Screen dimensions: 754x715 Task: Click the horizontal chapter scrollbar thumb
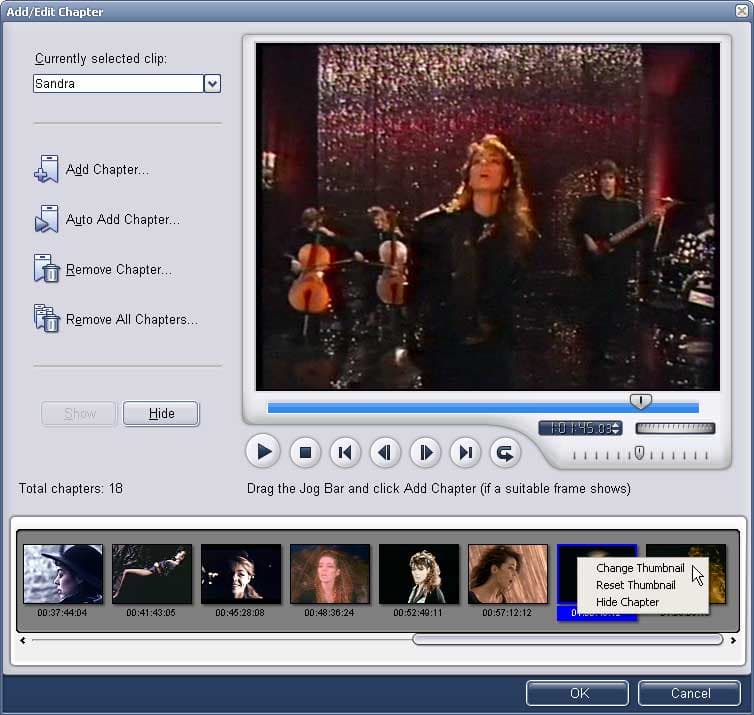pyautogui.click(x=568, y=640)
